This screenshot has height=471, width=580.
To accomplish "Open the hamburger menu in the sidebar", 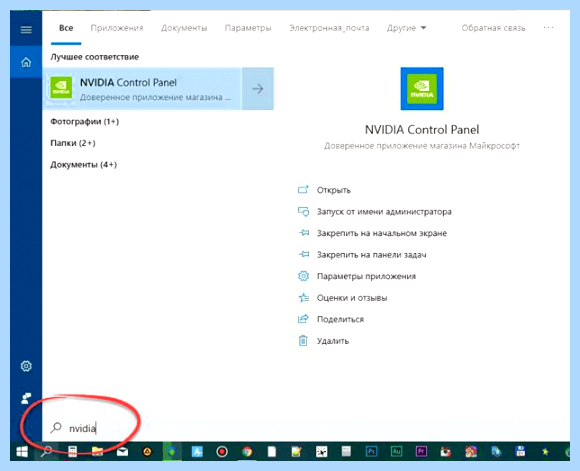I will click(x=26, y=30).
